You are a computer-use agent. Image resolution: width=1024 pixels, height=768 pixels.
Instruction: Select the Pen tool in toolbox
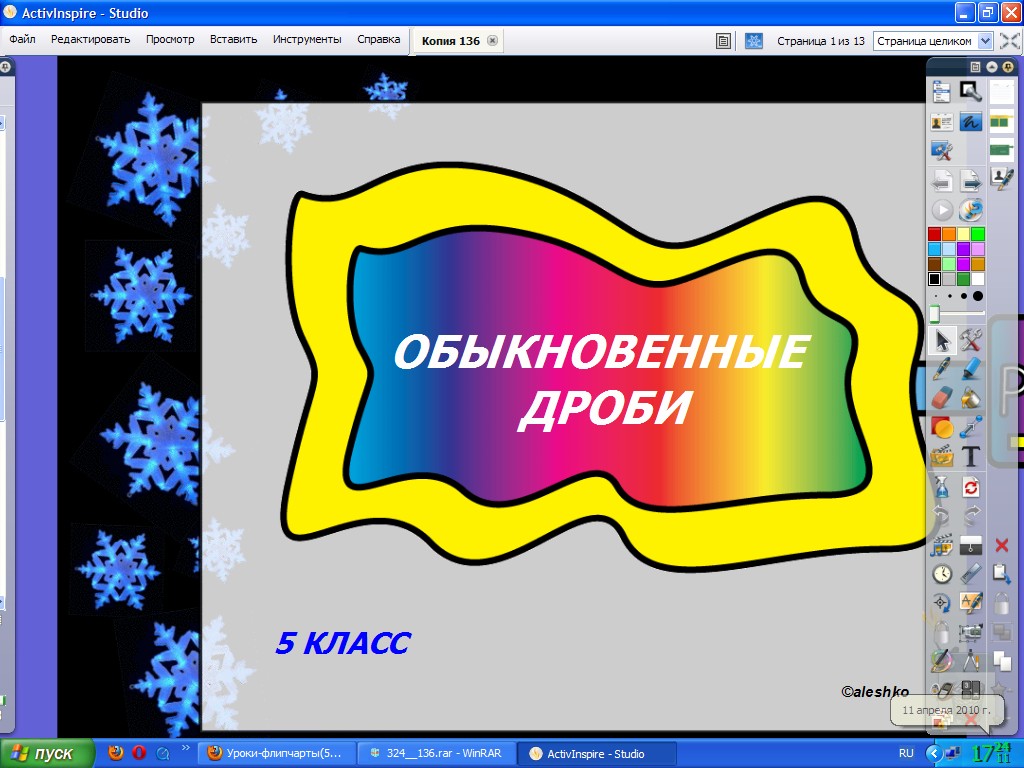(941, 370)
